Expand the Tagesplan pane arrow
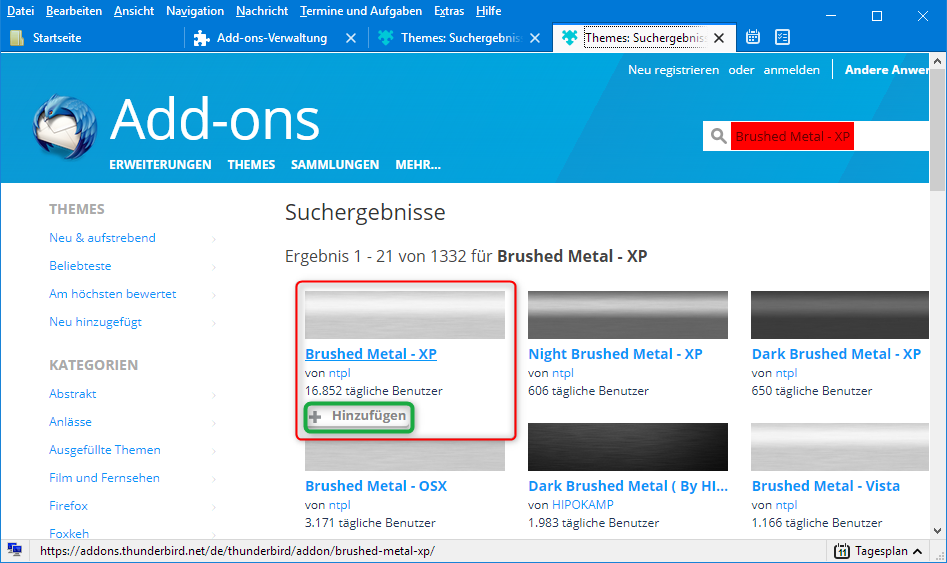This screenshot has height=563, width=947. click(x=917, y=551)
